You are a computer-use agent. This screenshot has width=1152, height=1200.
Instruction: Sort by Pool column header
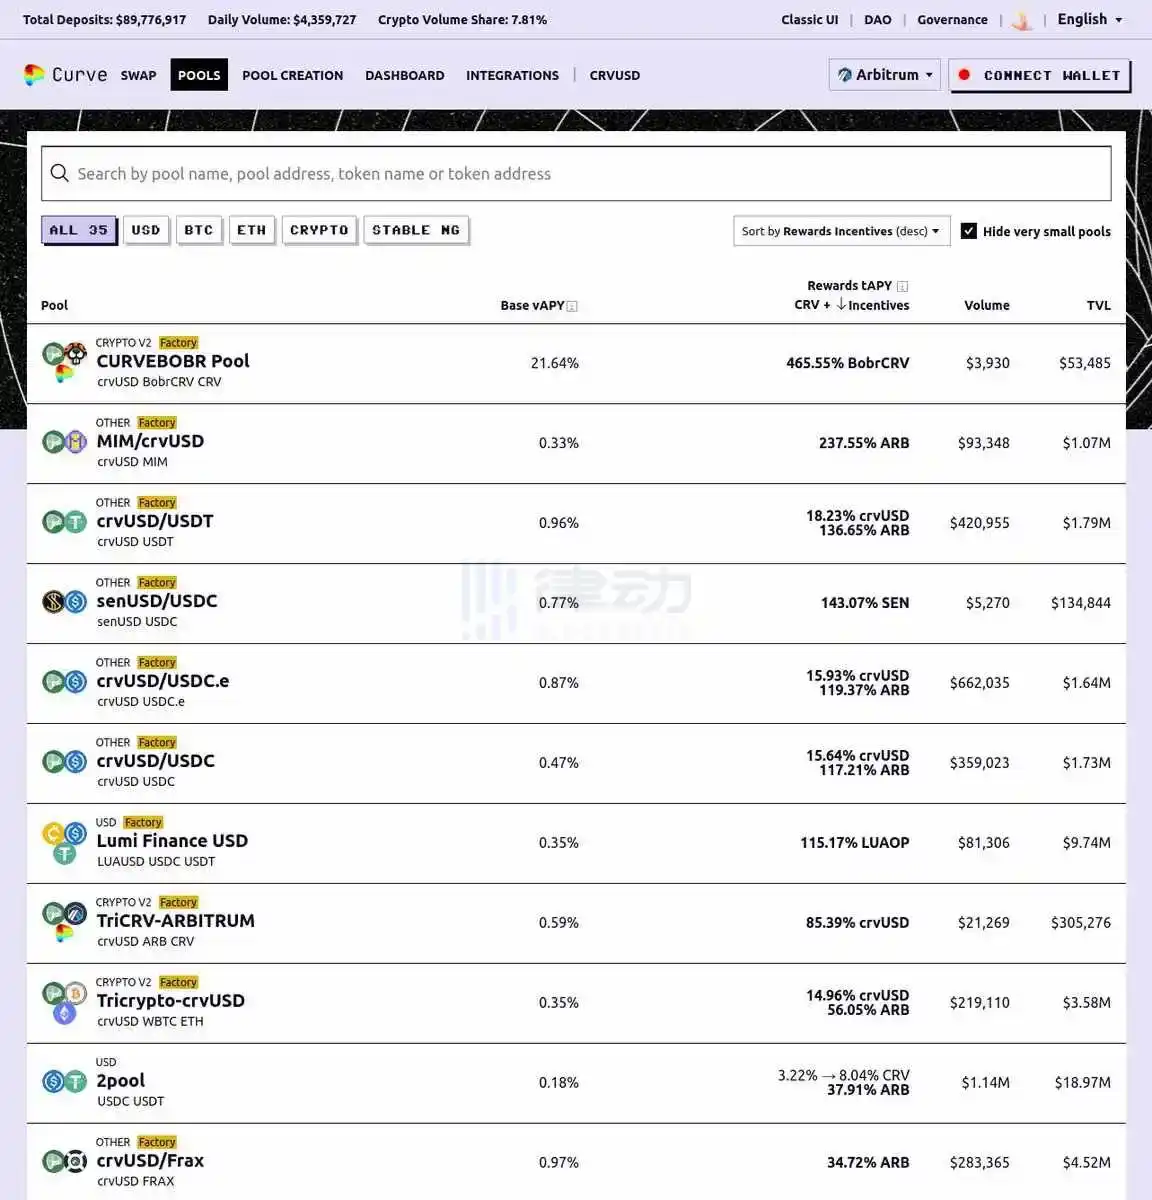[55, 306]
